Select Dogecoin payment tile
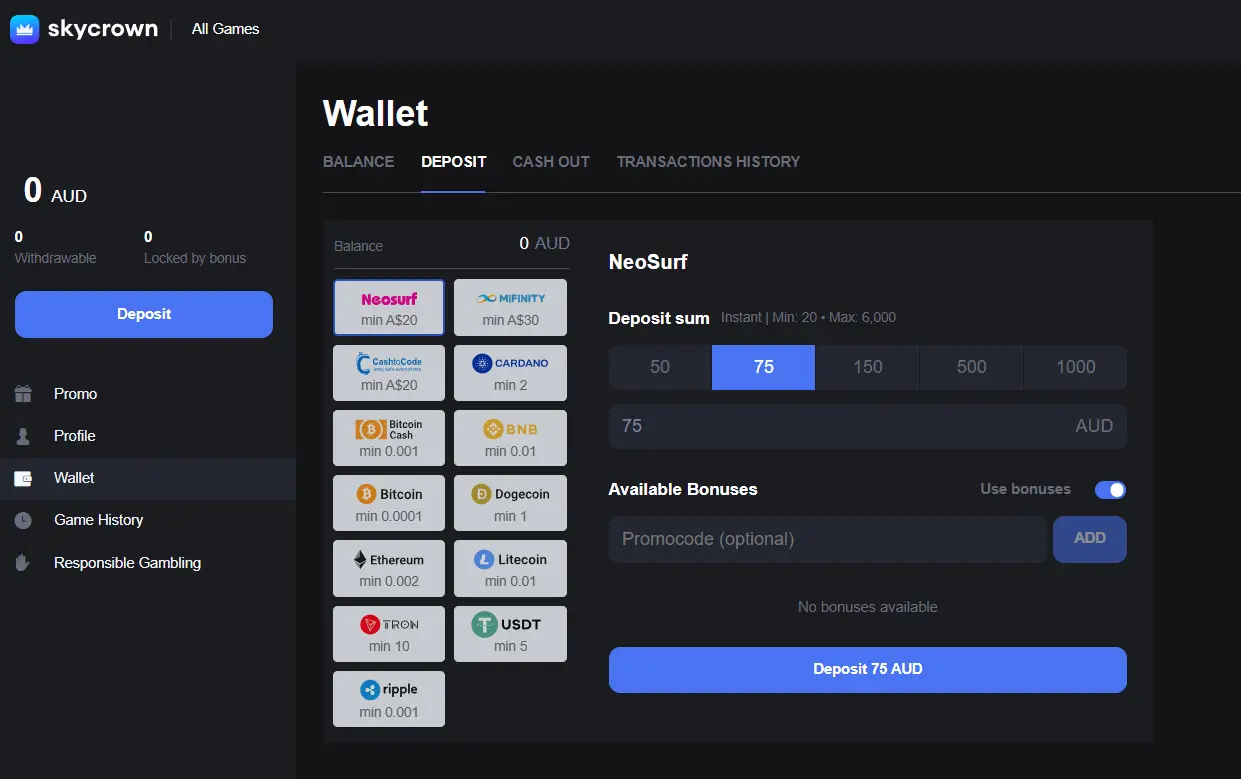Viewport: 1241px width, 779px height. [510, 503]
